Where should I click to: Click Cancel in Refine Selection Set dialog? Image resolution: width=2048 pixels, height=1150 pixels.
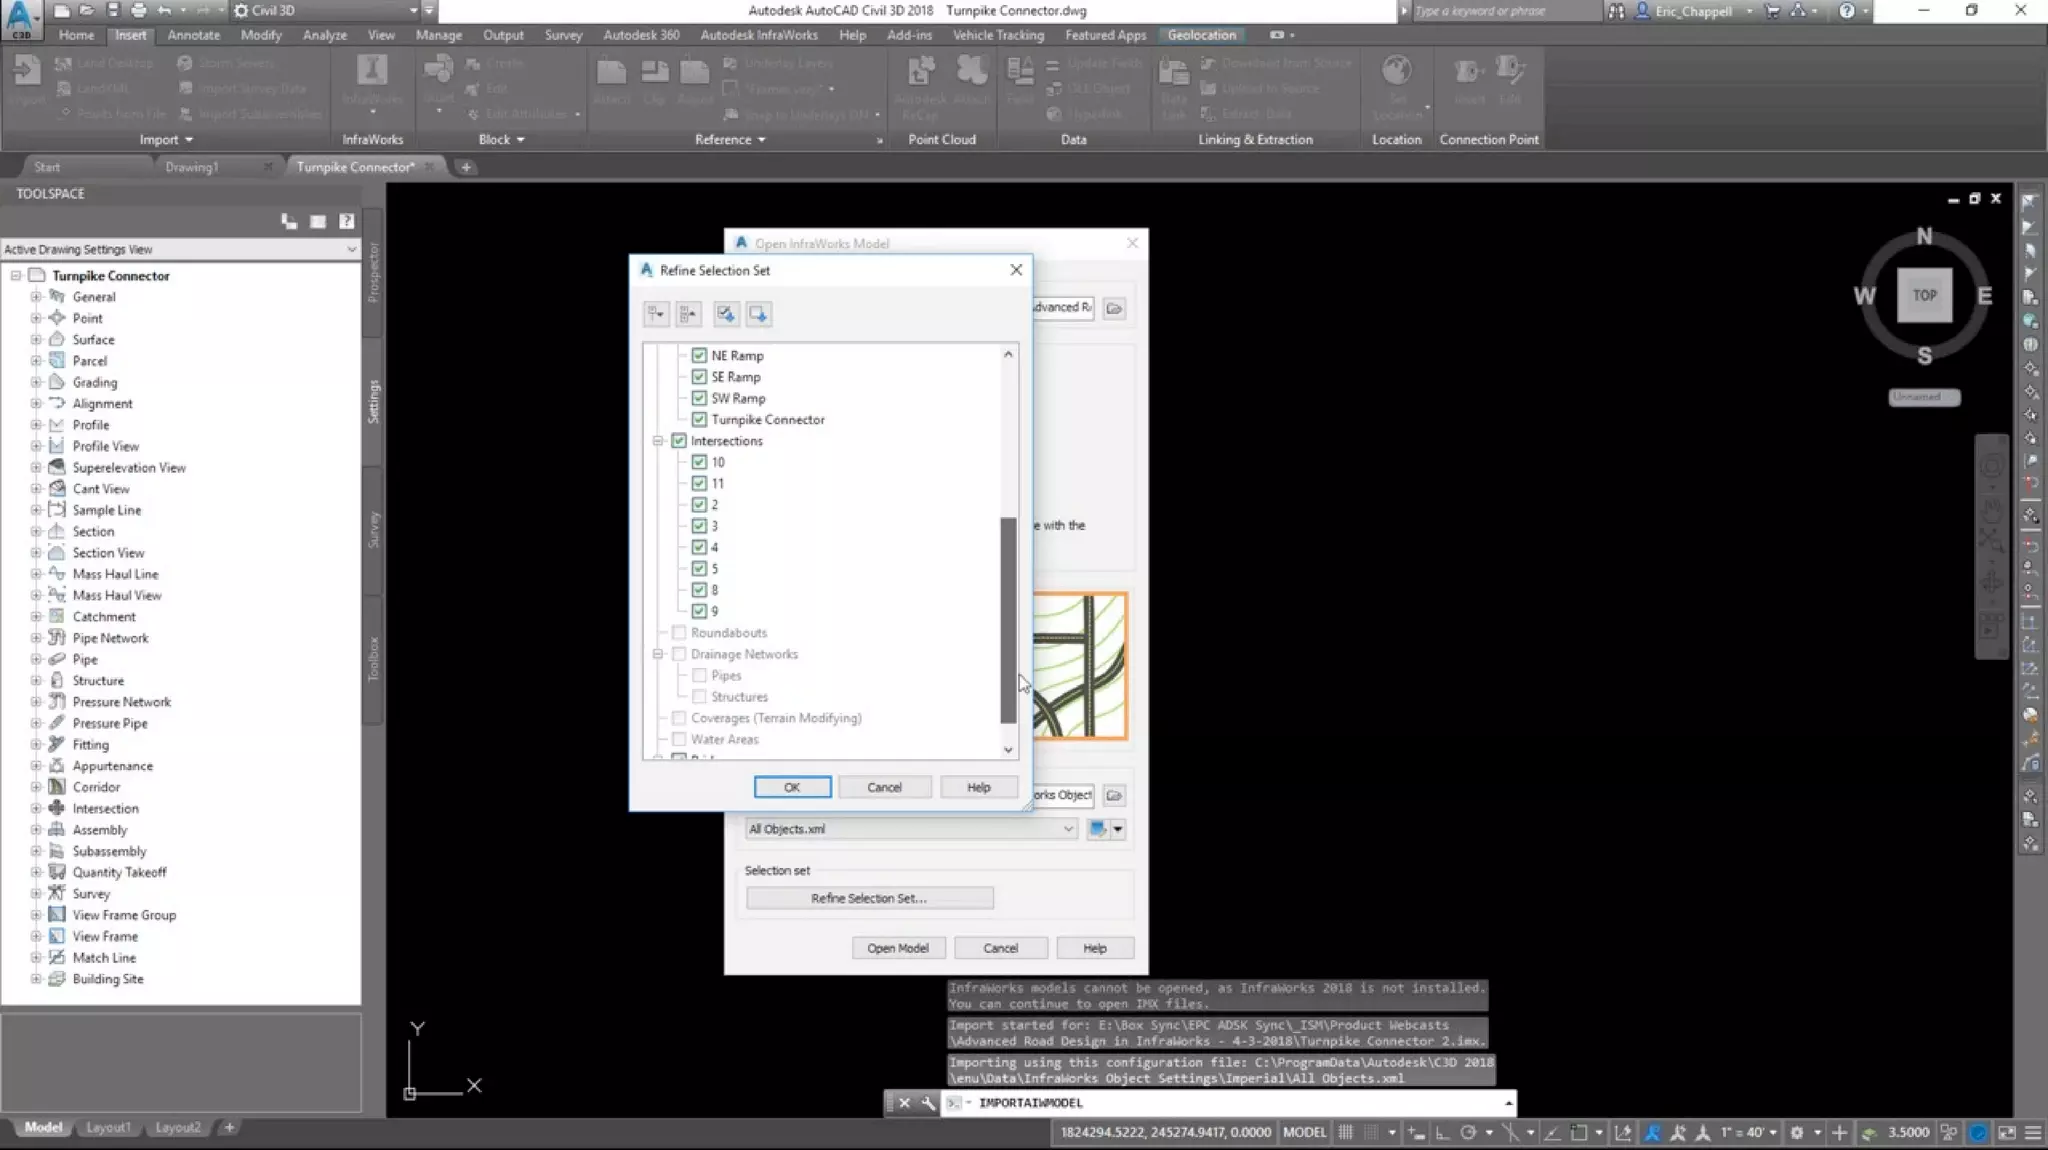click(884, 787)
